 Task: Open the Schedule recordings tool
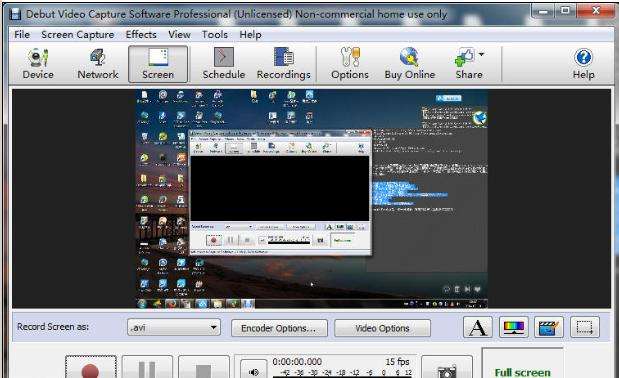[223, 64]
